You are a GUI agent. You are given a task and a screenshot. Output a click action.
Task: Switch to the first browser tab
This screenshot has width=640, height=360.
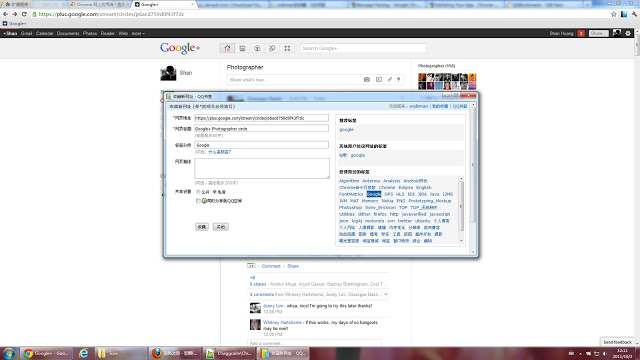coord(33,4)
